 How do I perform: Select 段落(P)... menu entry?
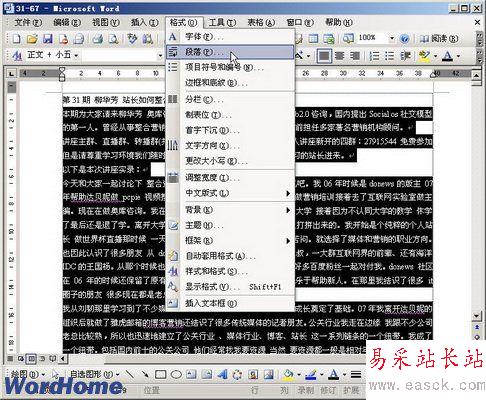click(230, 52)
